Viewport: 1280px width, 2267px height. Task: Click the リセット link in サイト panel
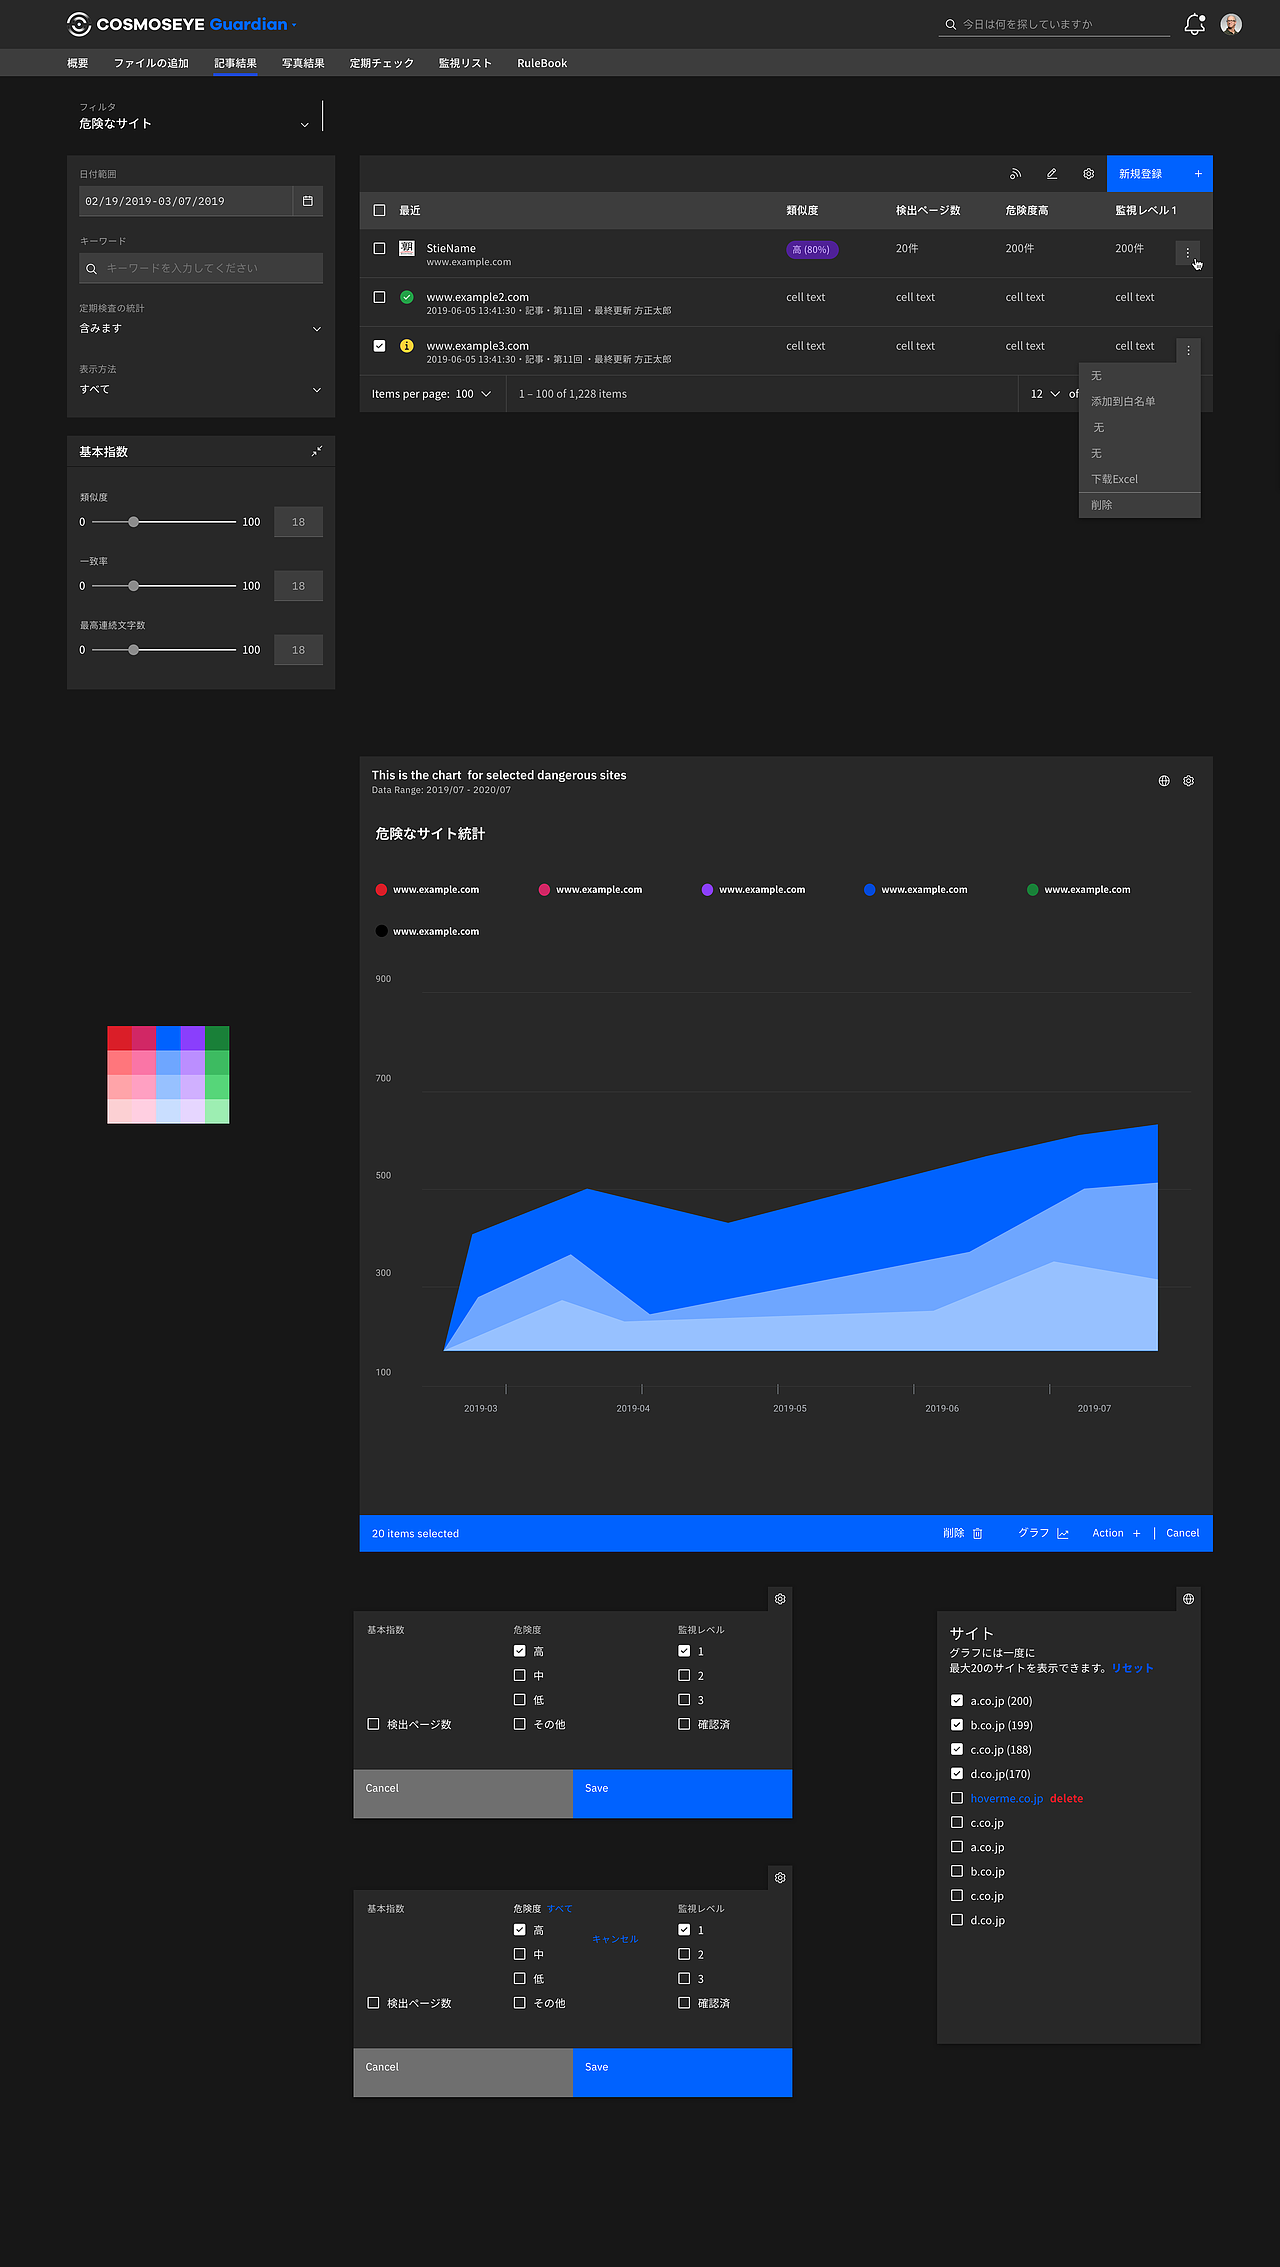pyautogui.click(x=1133, y=1668)
